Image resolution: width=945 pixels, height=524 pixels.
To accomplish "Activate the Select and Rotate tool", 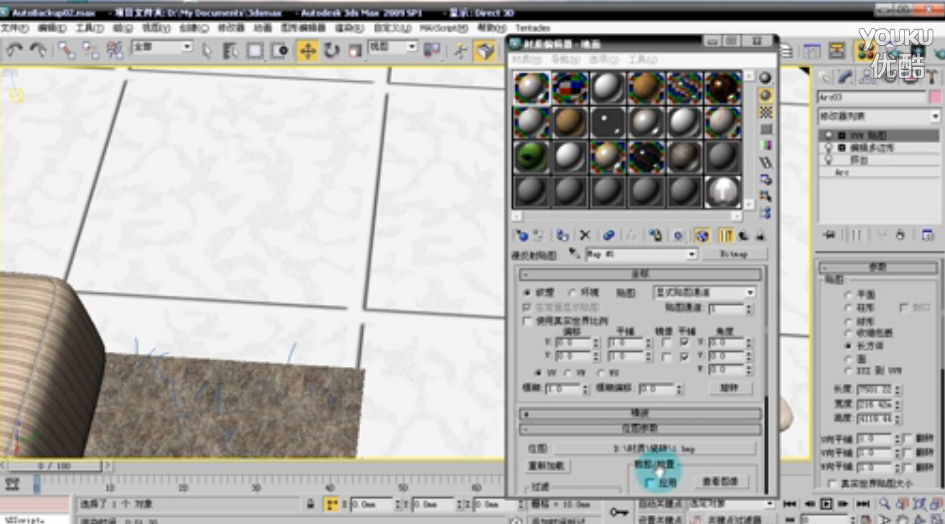I will (x=331, y=51).
